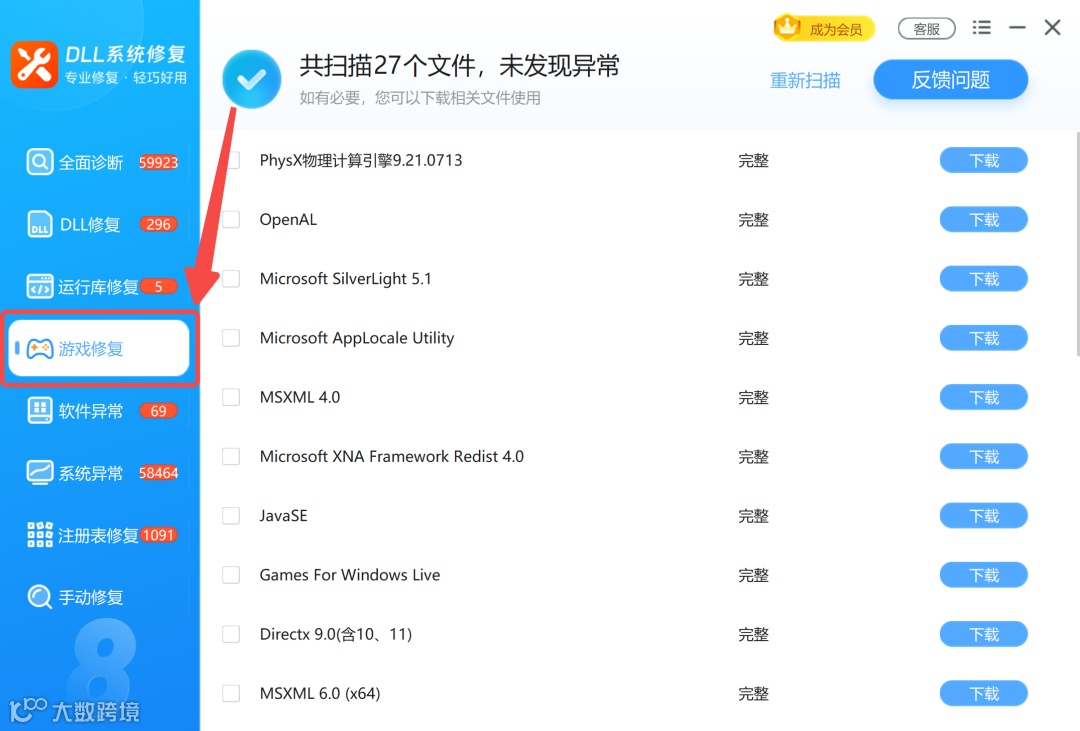Click the 反馈问题 feedback button

pos(951,79)
